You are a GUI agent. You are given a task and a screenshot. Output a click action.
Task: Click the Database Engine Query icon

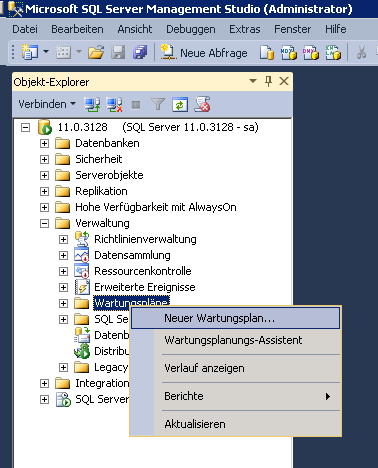coord(267,53)
